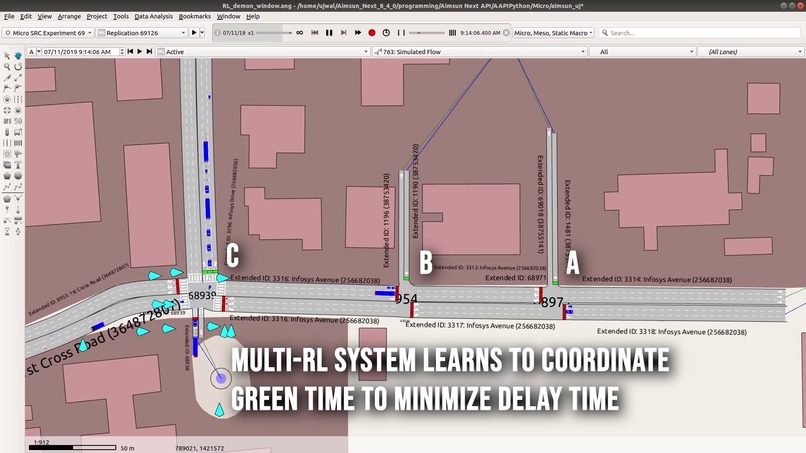Image resolution: width=806 pixels, height=453 pixels.
Task: Open the Help menu
Action: click(252, 16)
